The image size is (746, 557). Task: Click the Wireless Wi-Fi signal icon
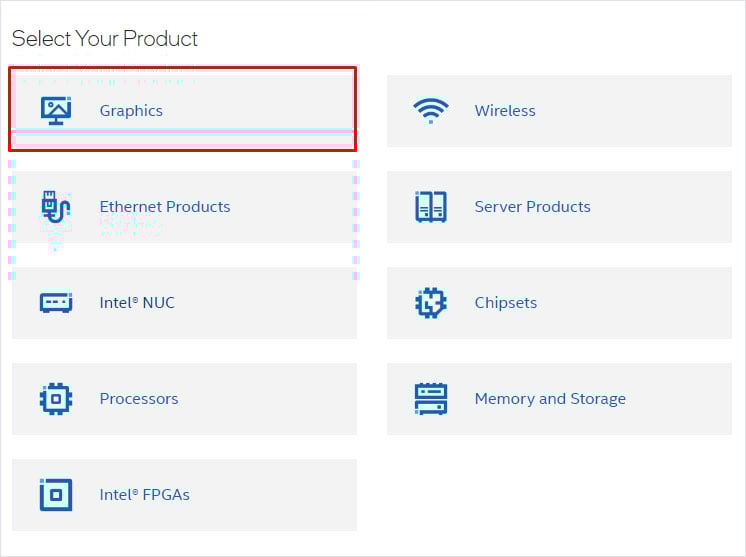(x=431, y=110)
